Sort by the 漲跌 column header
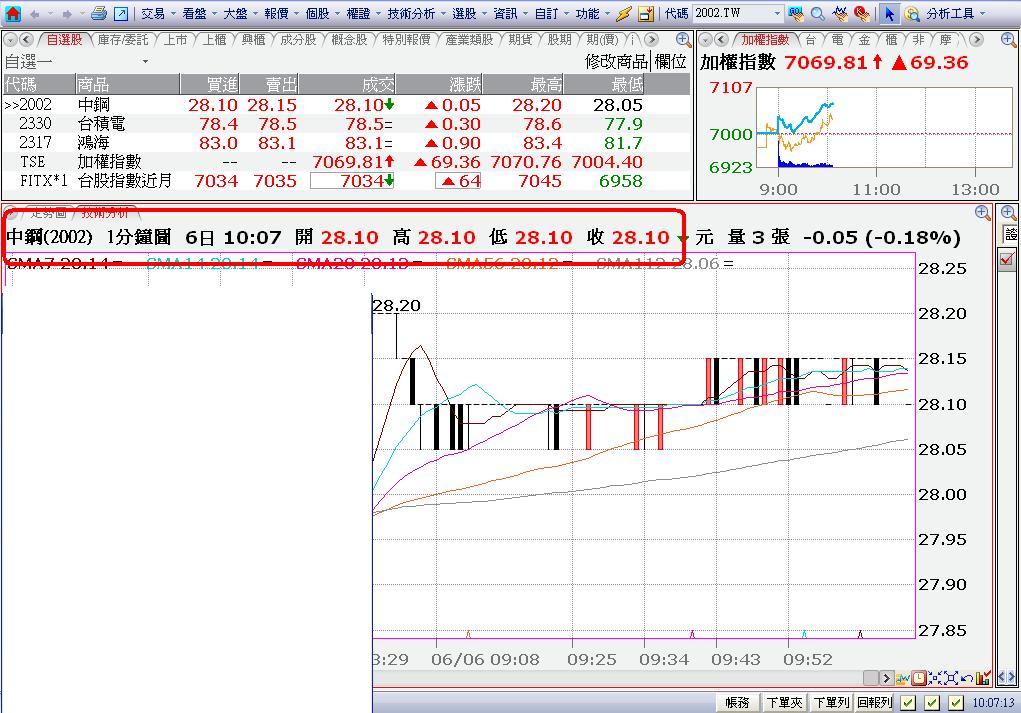This screenshot has height=713, width=1021. click(440, 84)
